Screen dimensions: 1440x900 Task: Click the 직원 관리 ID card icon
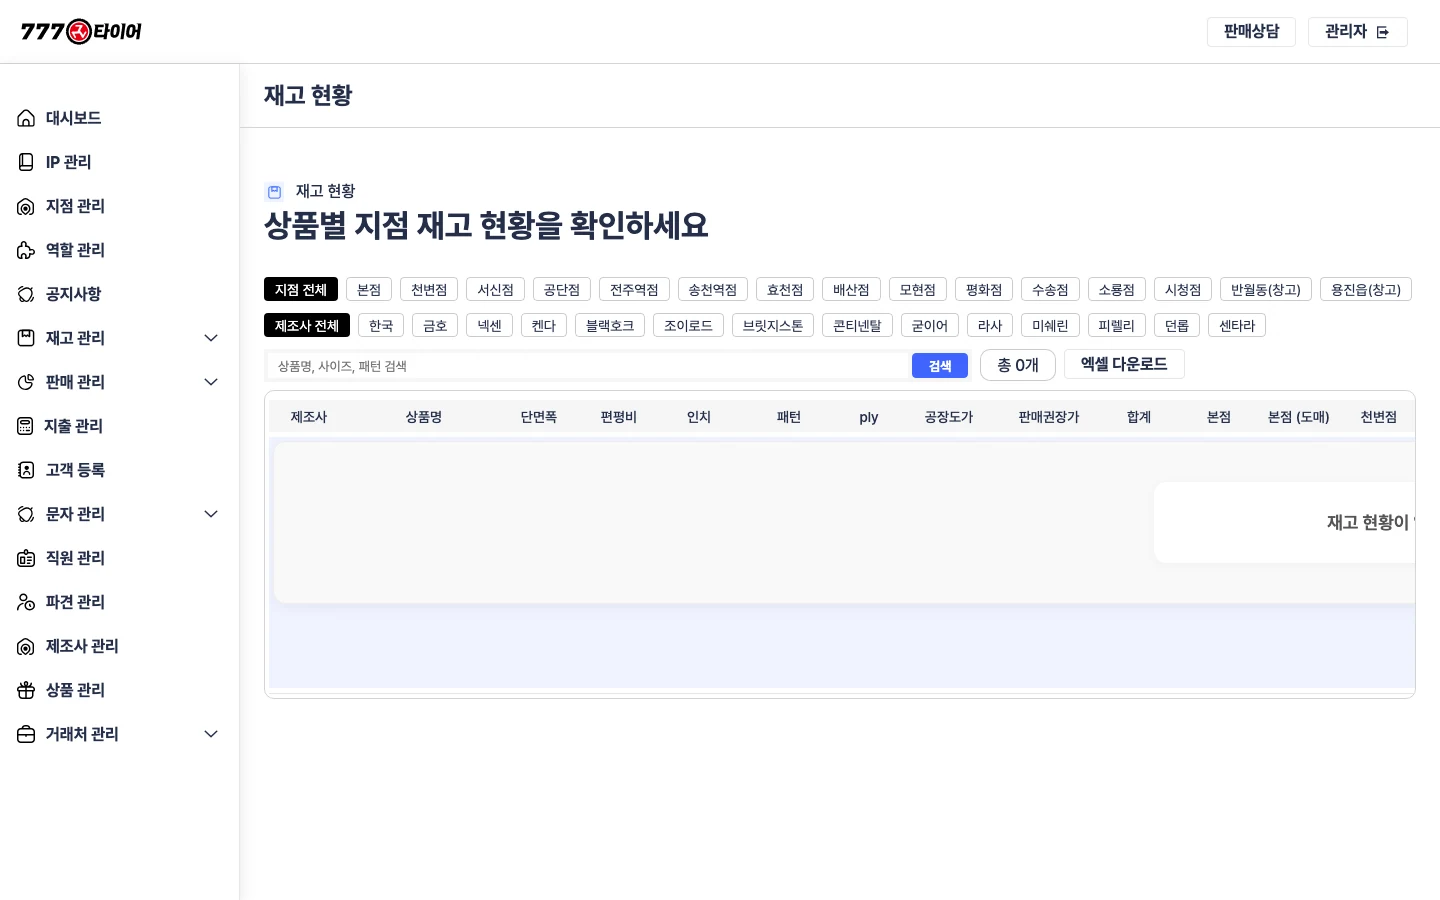[x=26, y=558]
